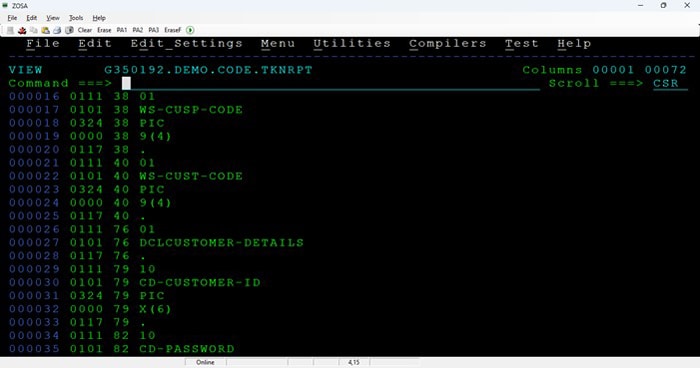Open the ISPF Edit_Settings menu
The width and height of the screenshot is (700, 368).
pos(187,44)
